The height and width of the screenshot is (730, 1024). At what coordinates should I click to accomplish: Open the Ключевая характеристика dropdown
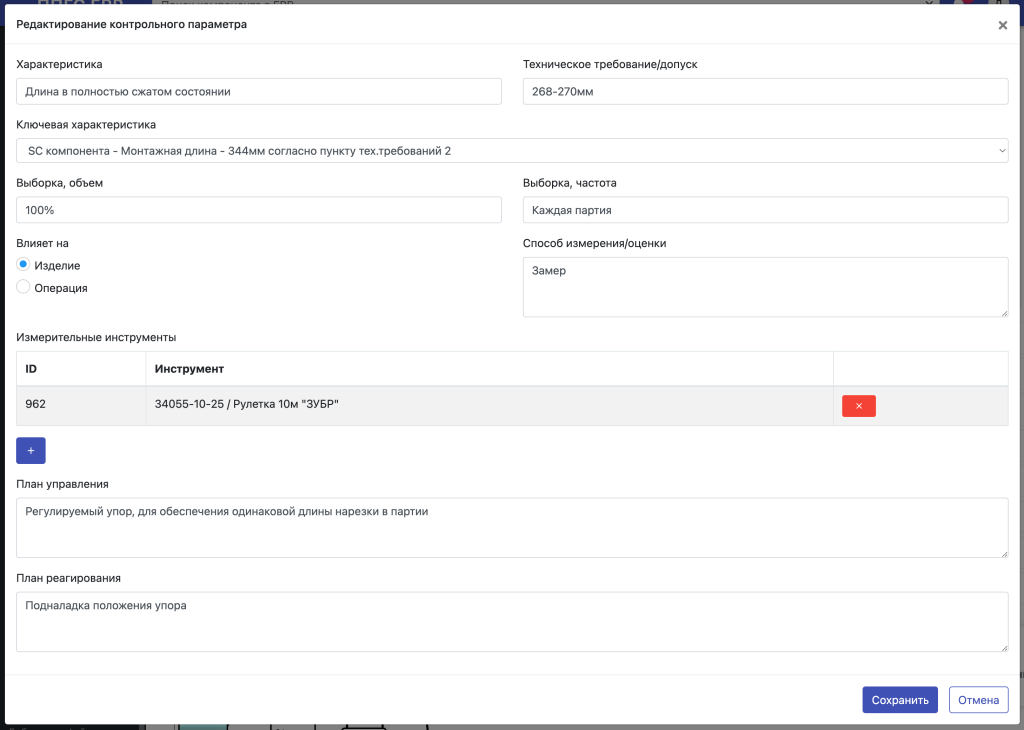512,151
